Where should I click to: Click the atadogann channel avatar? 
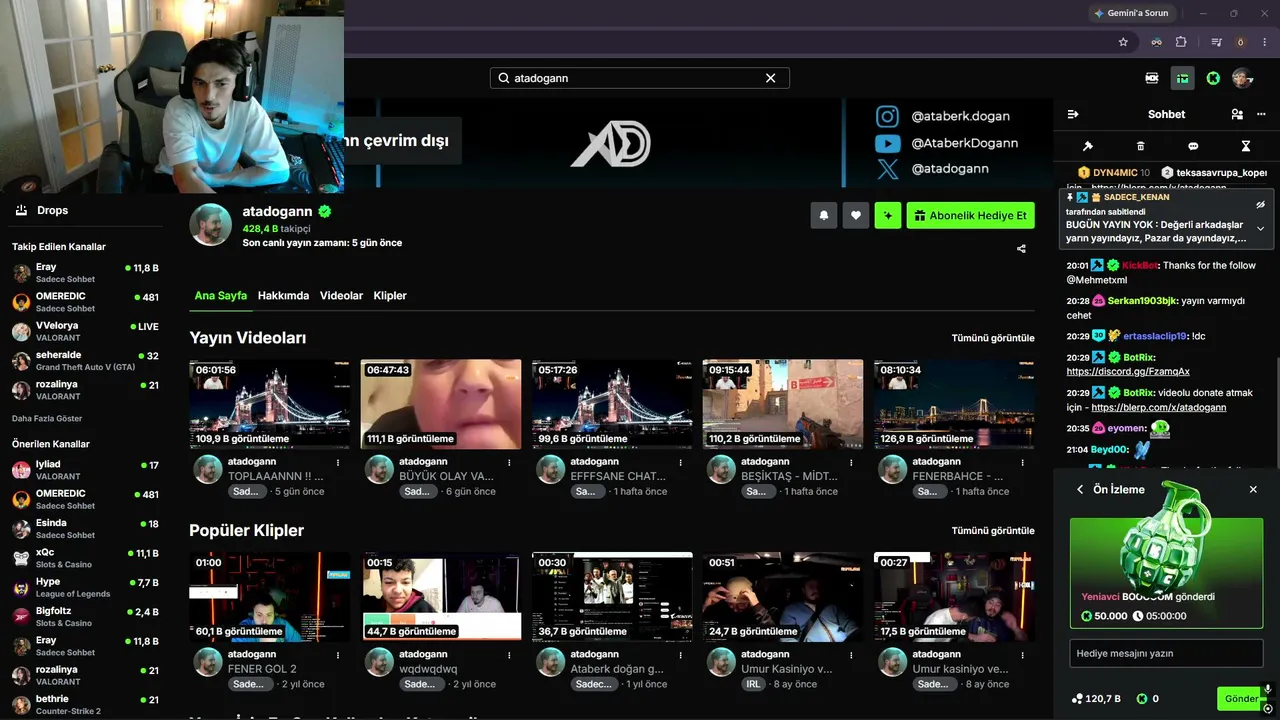pyautogui.click(x=211, y=225)
